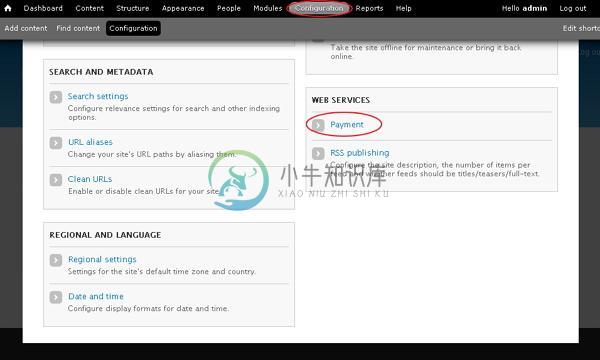Click the home icon in admin toolbar

tap(8, 8)
